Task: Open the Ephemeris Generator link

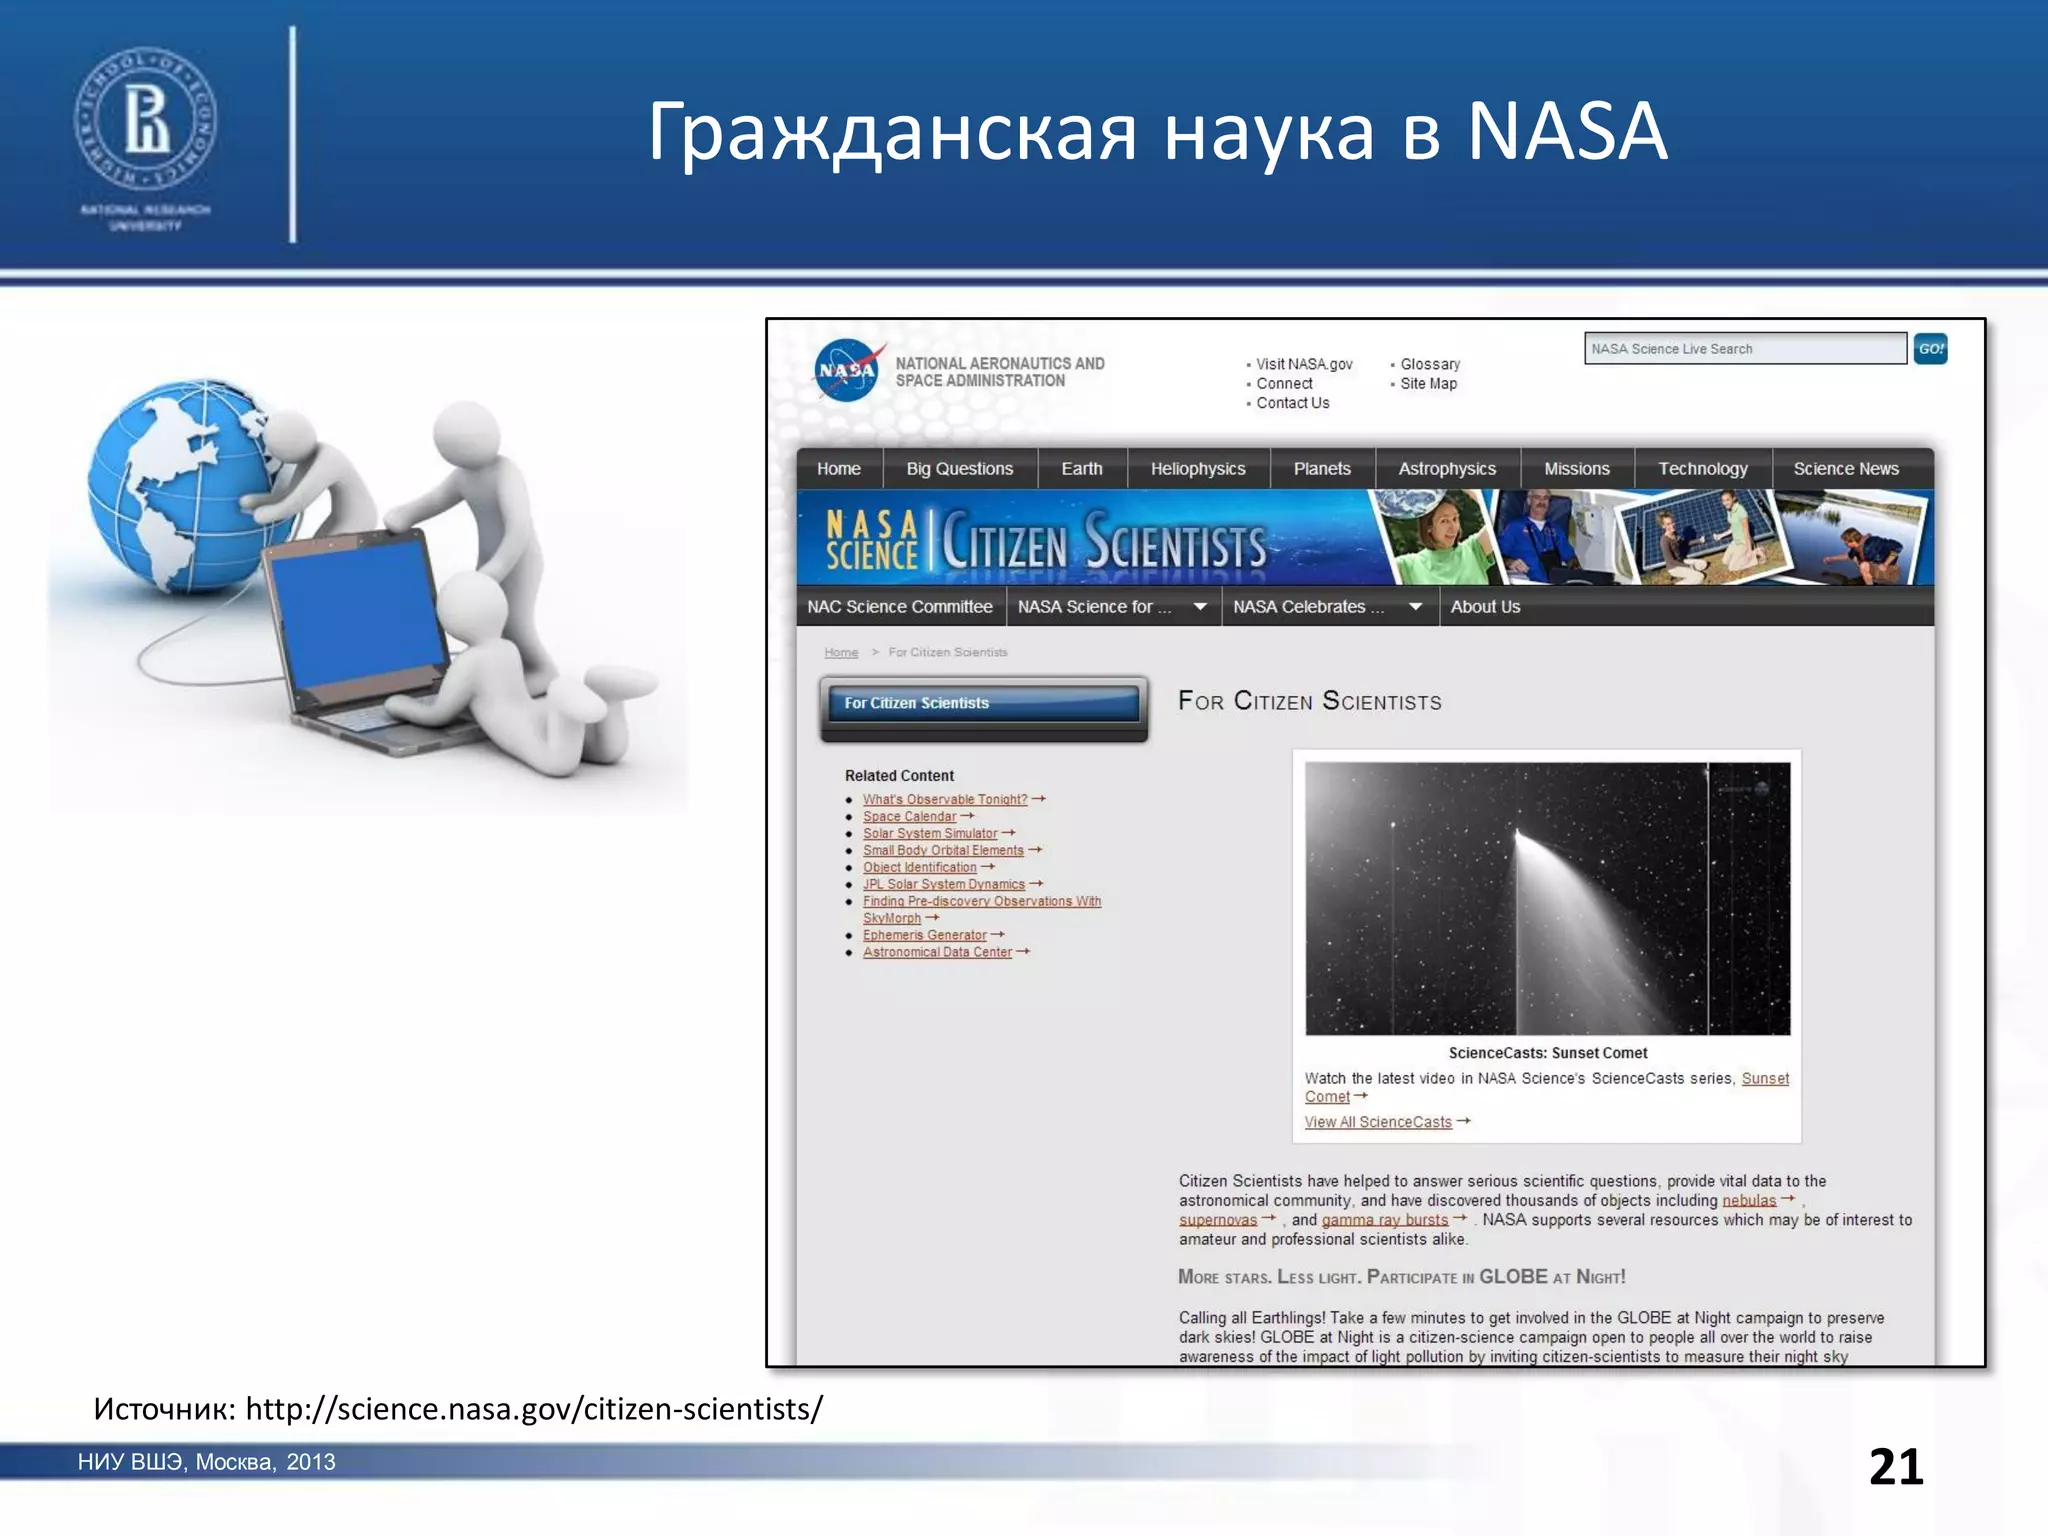Action: (925, 936)
